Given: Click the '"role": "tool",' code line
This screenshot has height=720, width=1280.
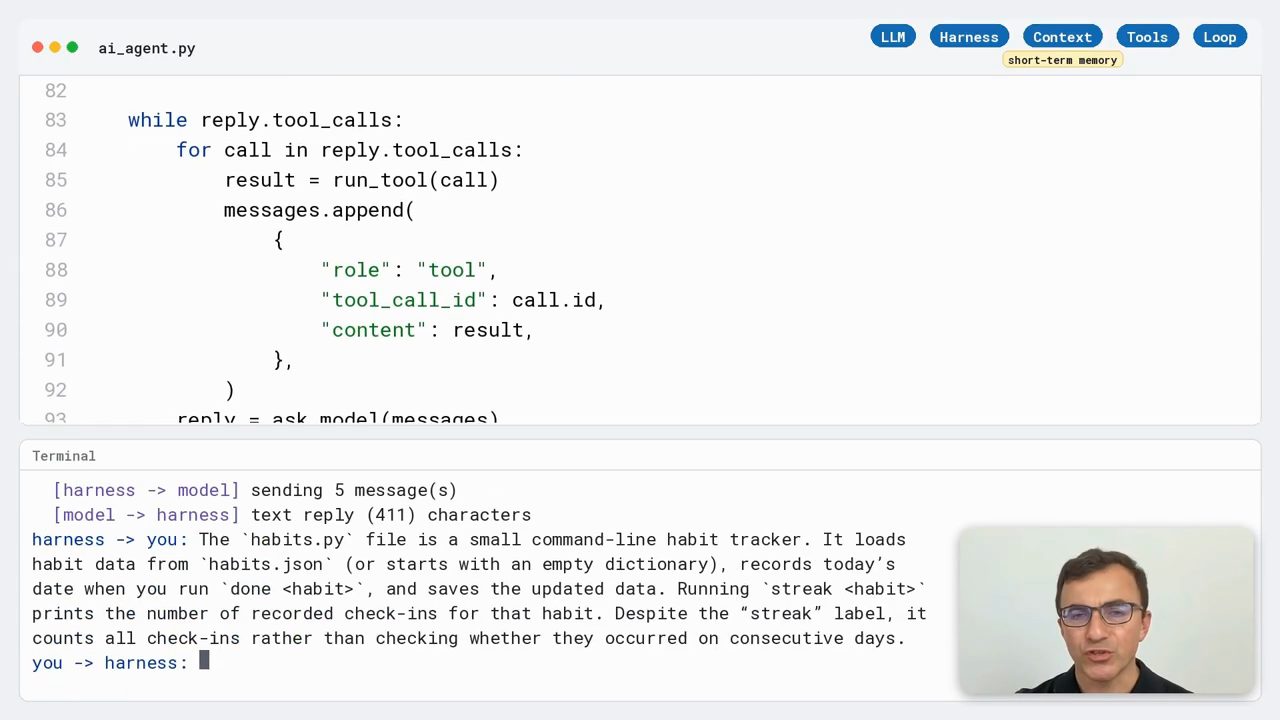Looking at the screenshot, I should (x=409, y=270).
